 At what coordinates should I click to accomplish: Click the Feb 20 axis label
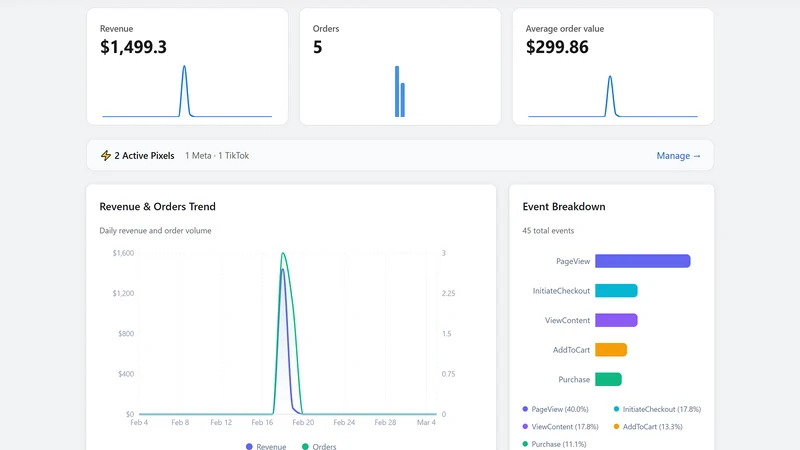pyautogui.click(x=303, y=422)
